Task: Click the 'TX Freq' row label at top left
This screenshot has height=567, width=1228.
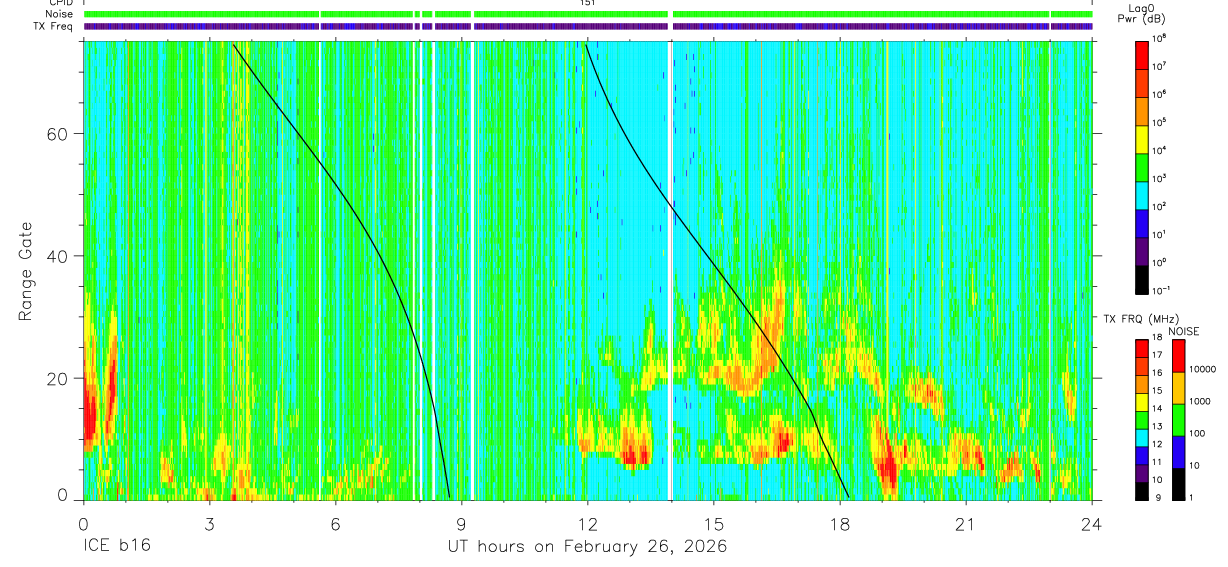Action: [54, 26]
